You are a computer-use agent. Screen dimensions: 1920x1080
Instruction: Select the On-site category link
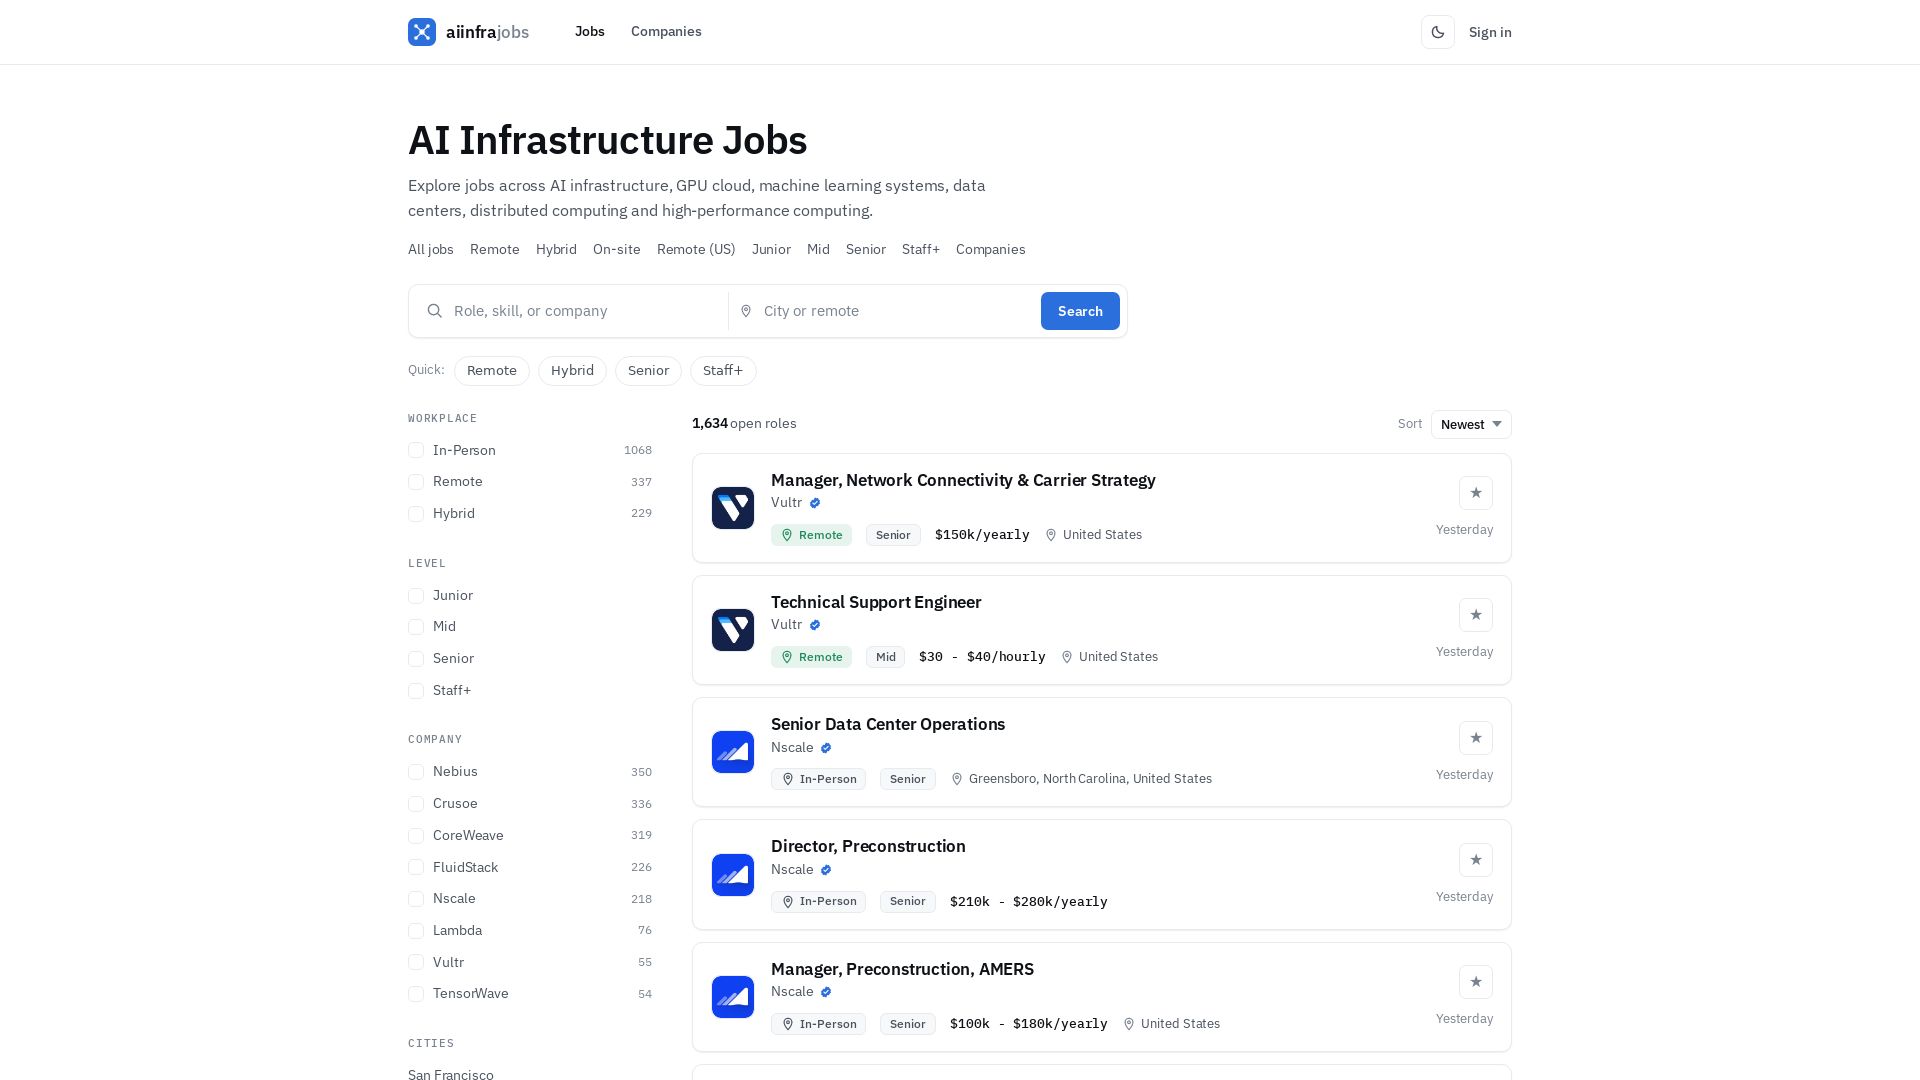616,249
